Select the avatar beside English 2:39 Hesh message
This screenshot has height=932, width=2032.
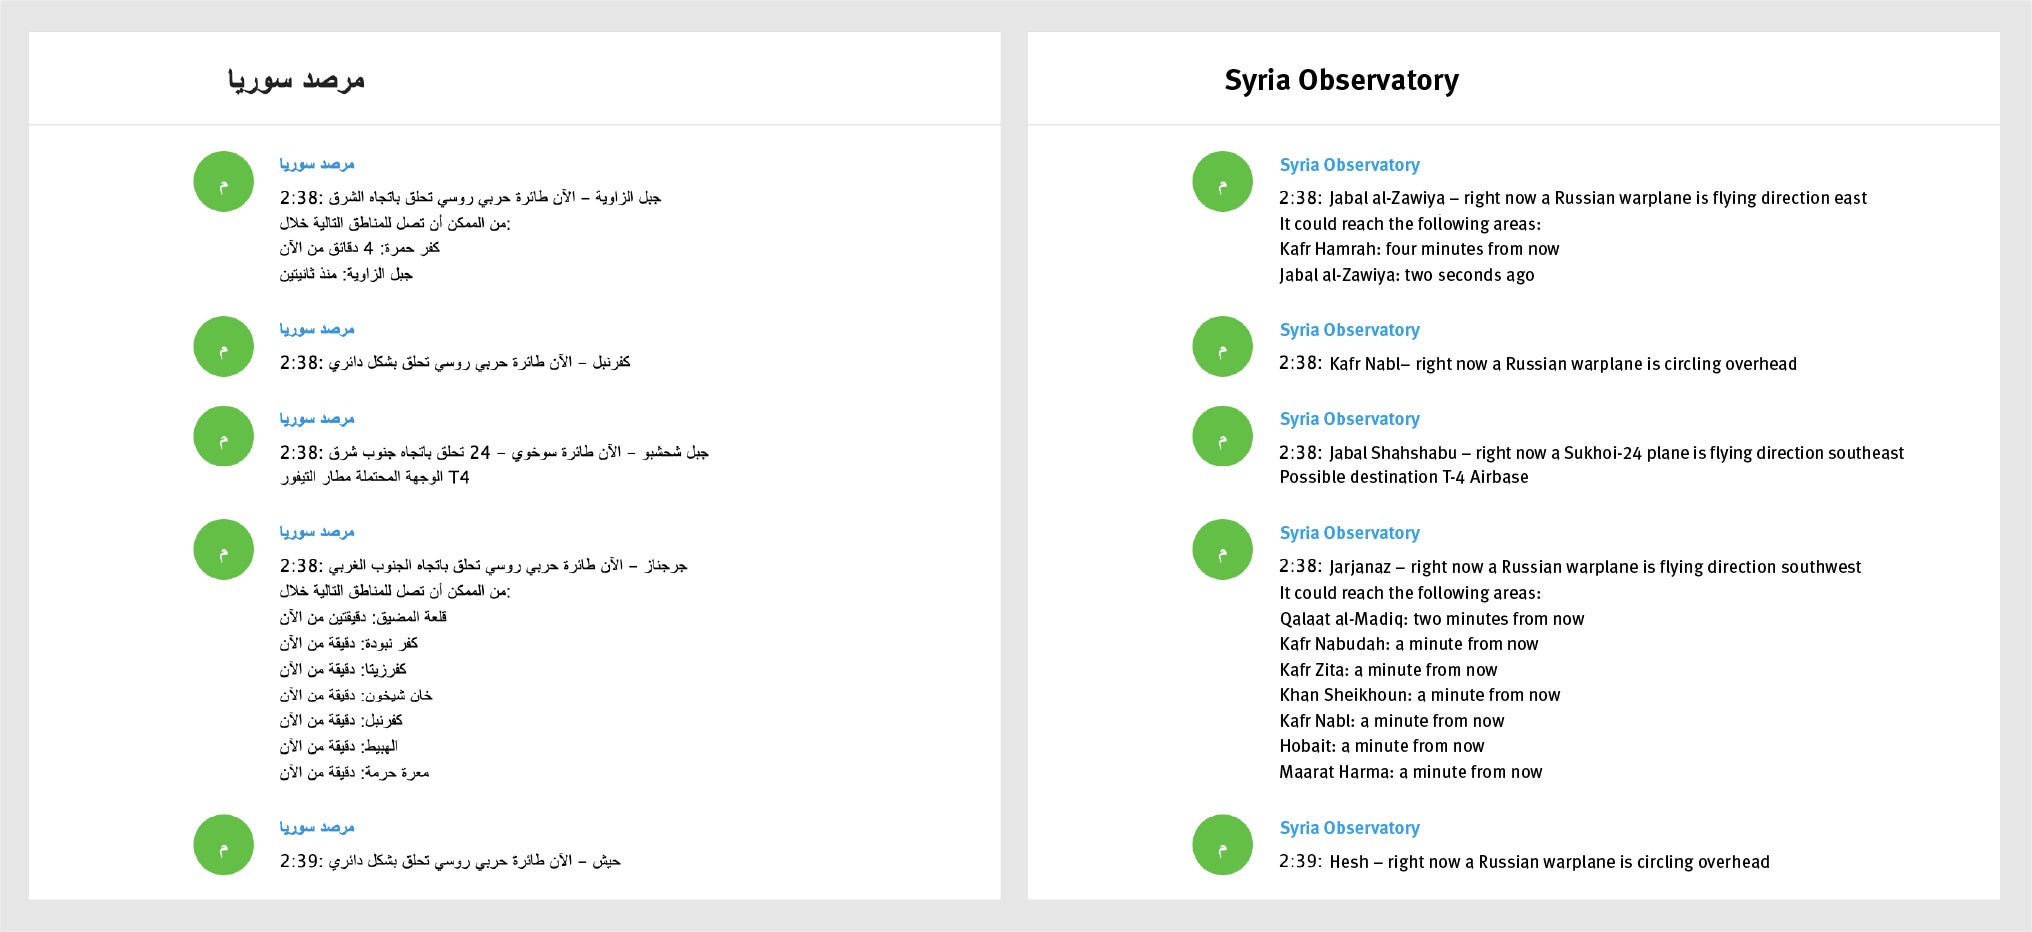click(1222, 845)
